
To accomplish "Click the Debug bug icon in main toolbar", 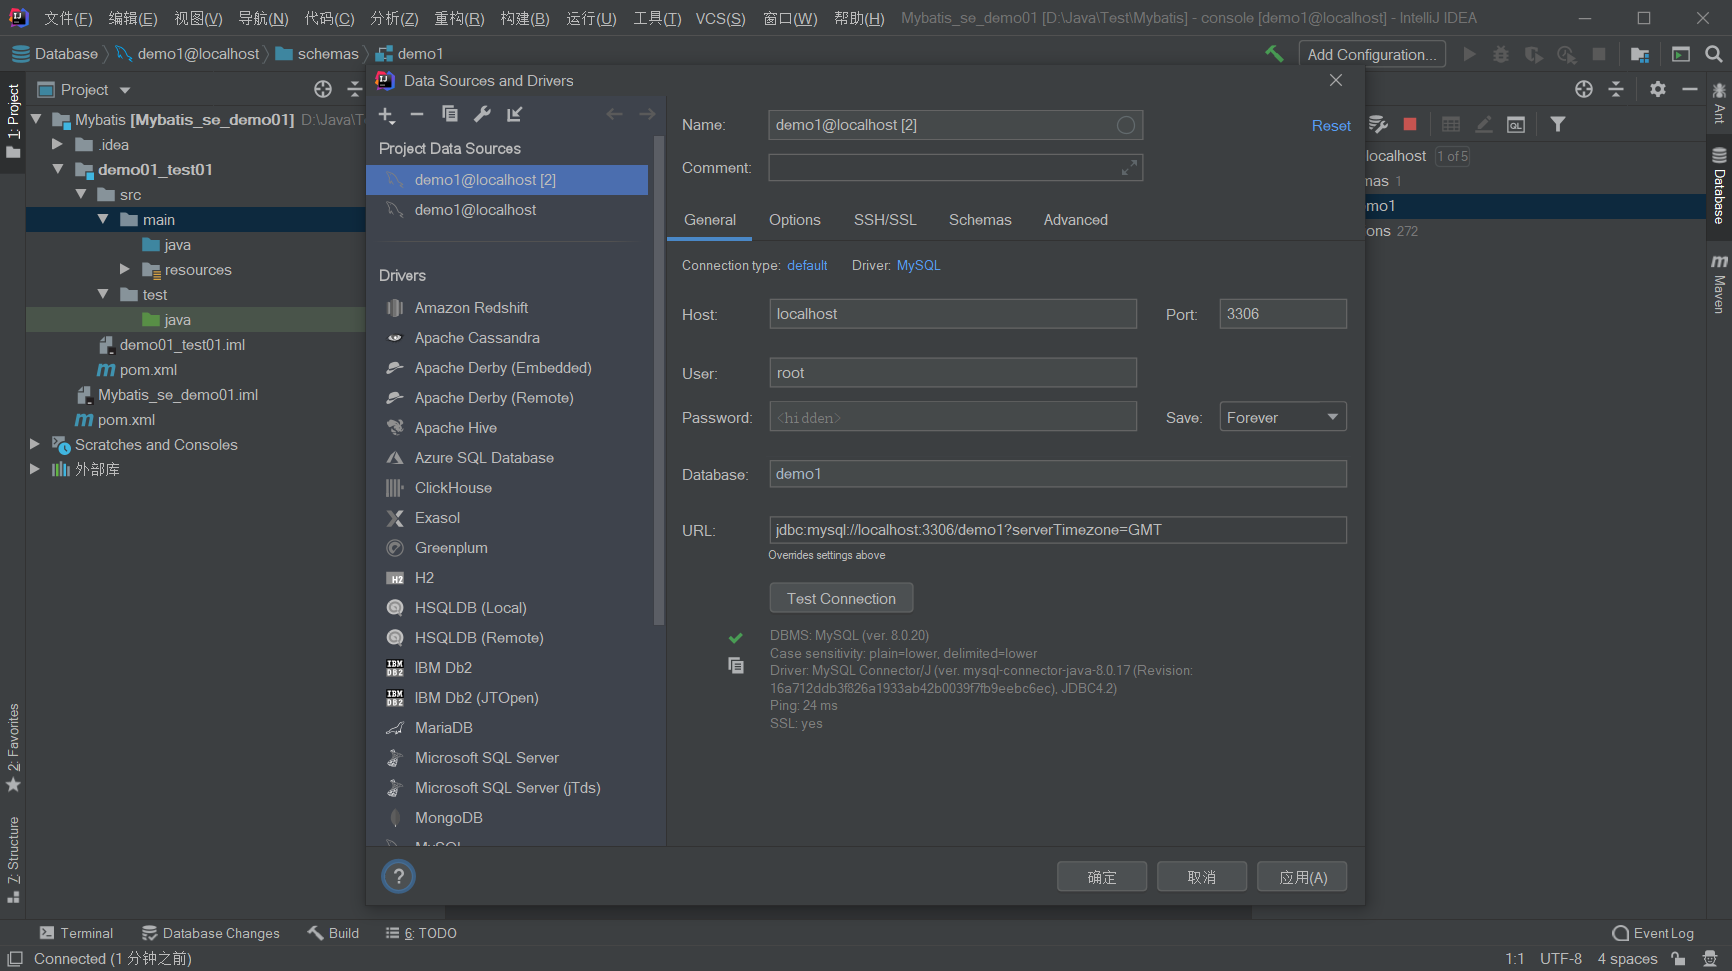I will point(1501,54).
